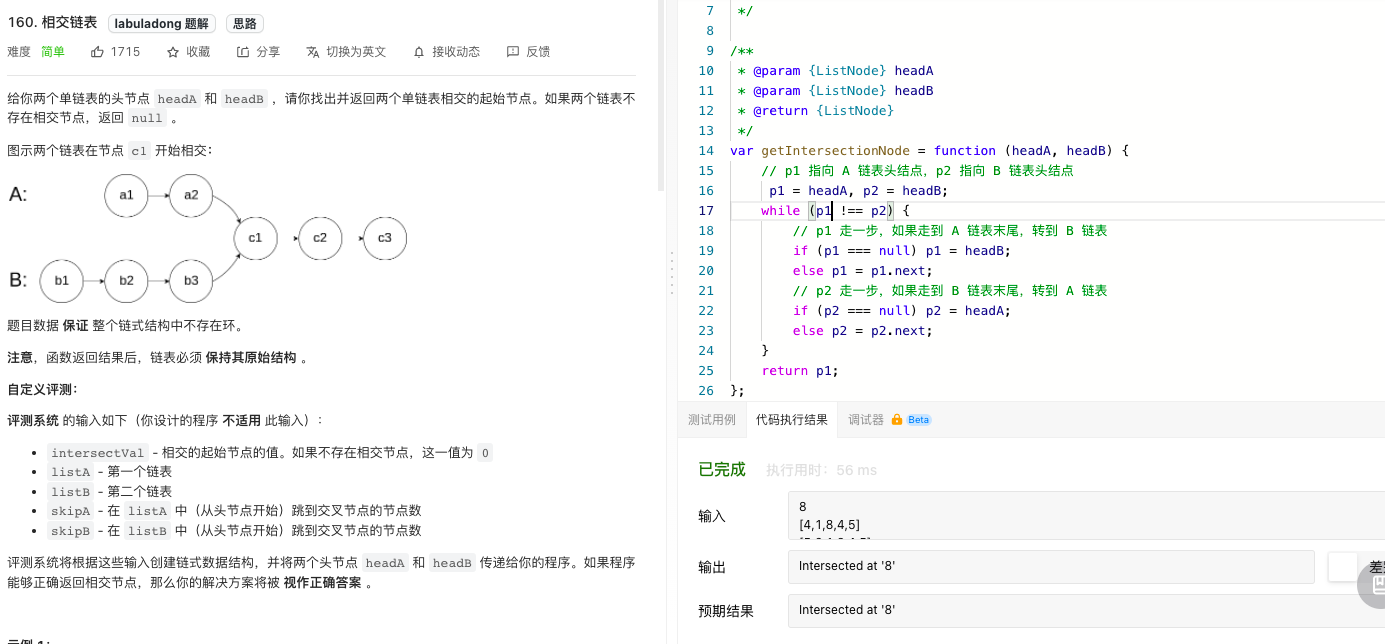Click 'if (p1 === null) p1 = headB;' line
Screen dimensions: 1385x644
902,251
